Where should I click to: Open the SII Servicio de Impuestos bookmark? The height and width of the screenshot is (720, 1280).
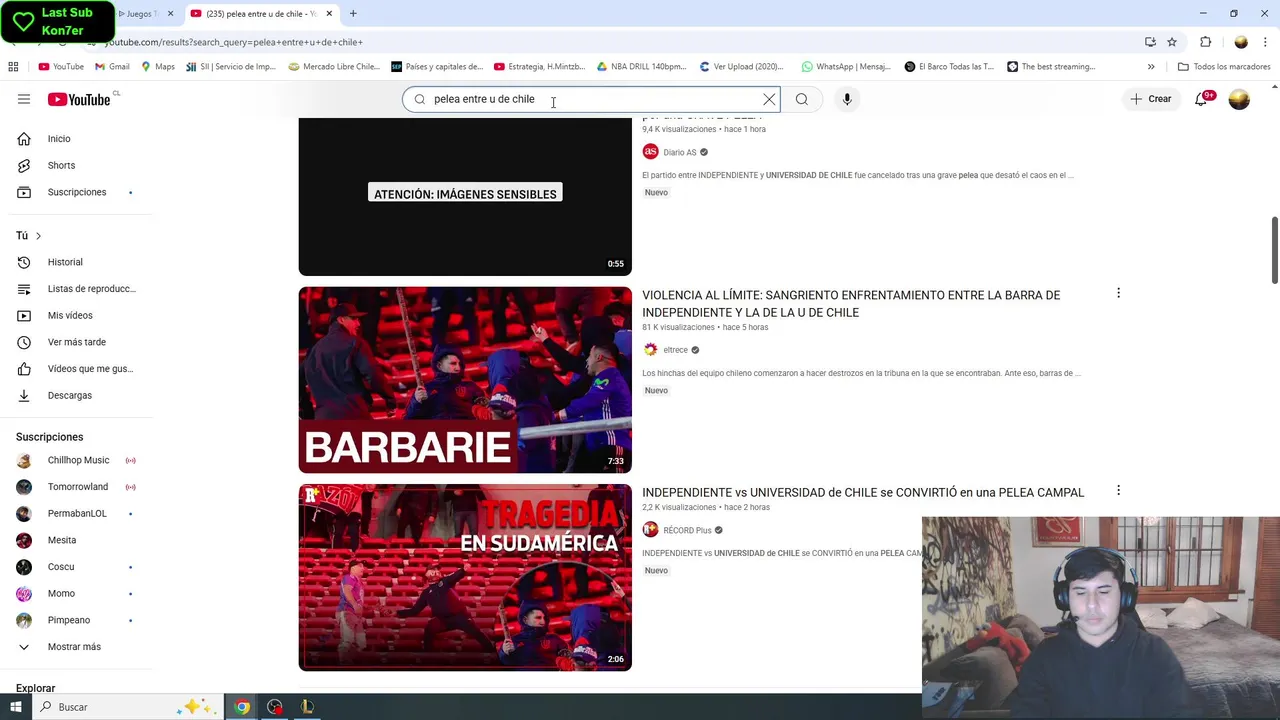[x=231, y=67]
